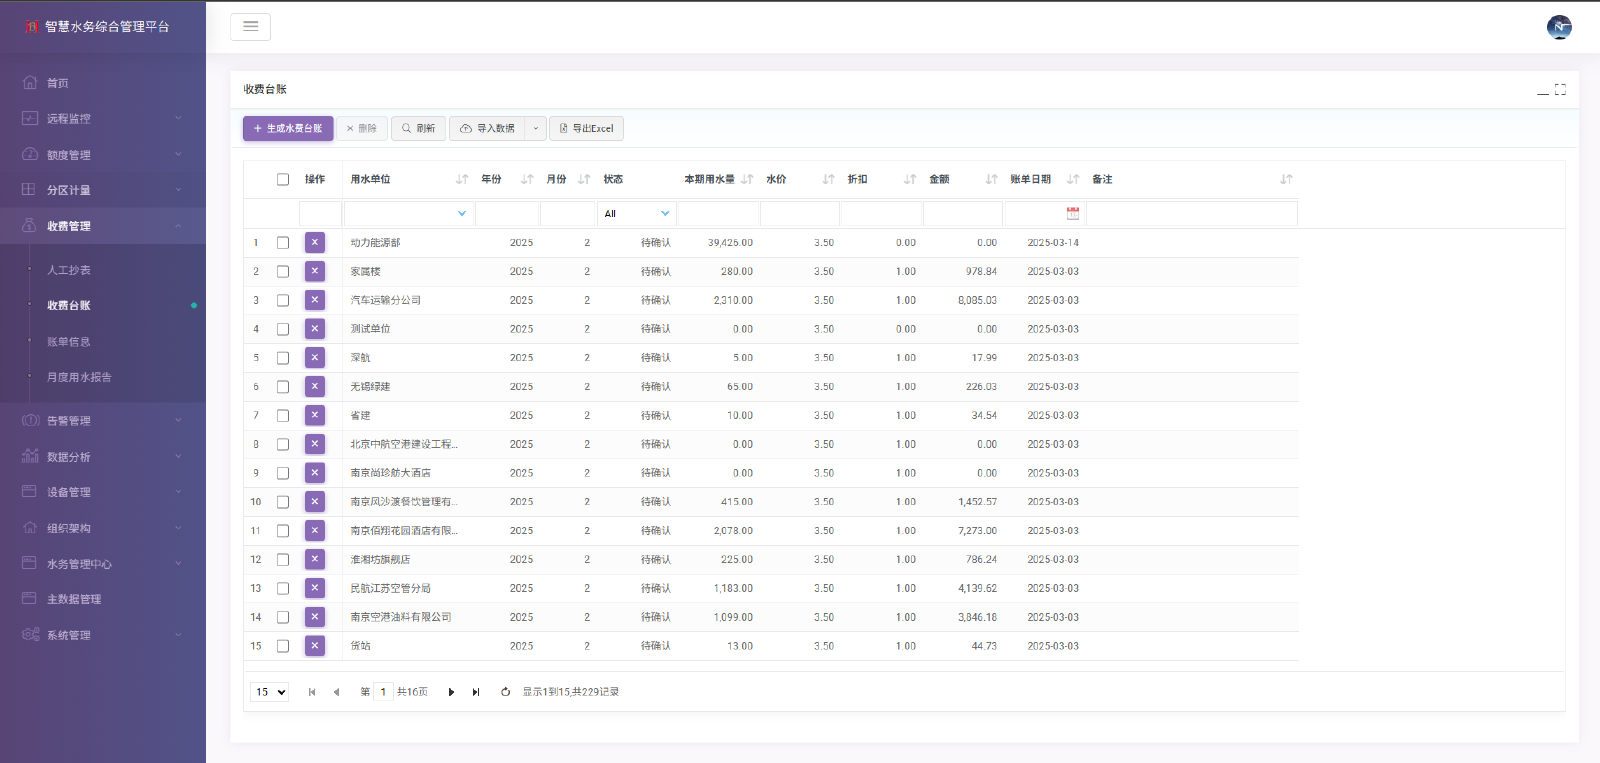Expand the 导入数据 dropdown arrow
The image size is (1600, 763).
536,129
